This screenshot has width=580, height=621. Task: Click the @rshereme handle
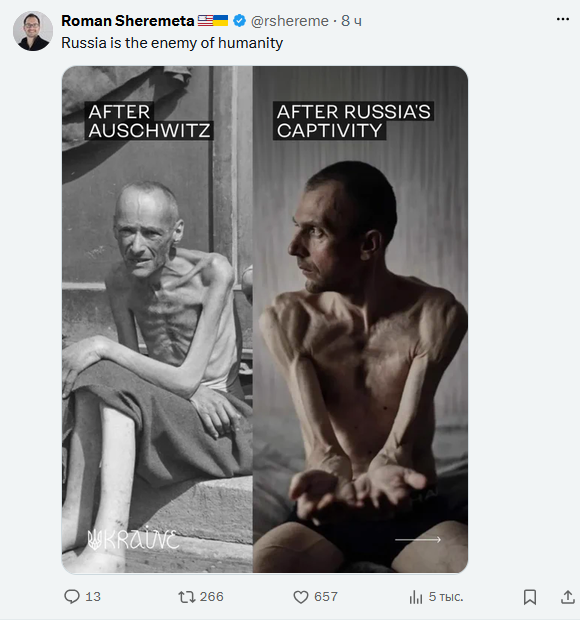point(290,21)
